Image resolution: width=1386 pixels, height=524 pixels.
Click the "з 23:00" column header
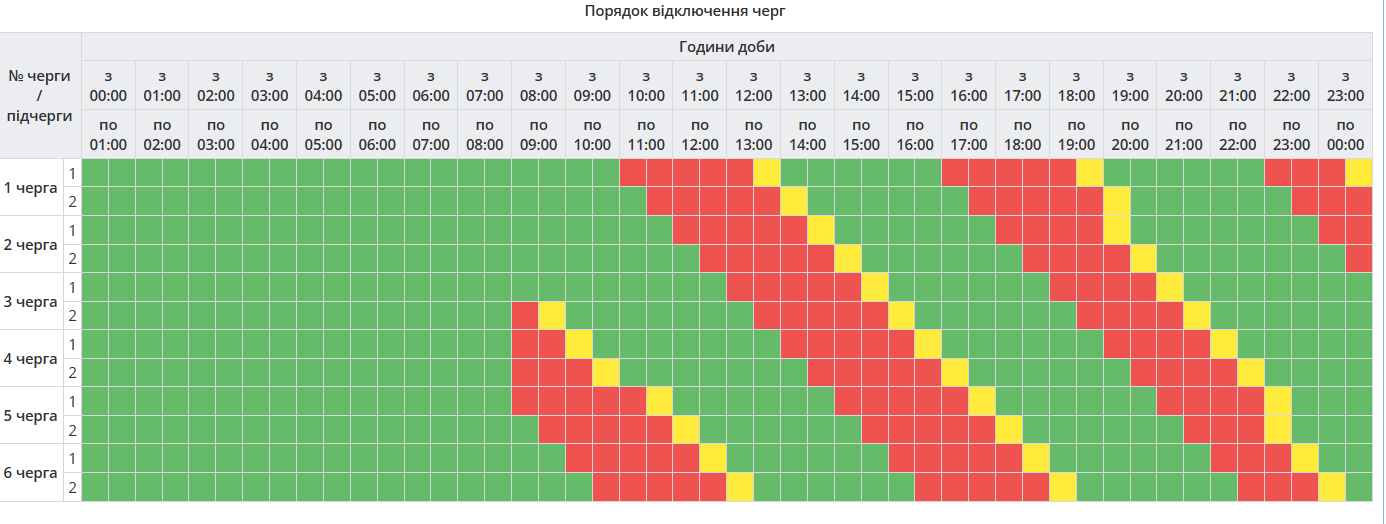(1345, 86)
